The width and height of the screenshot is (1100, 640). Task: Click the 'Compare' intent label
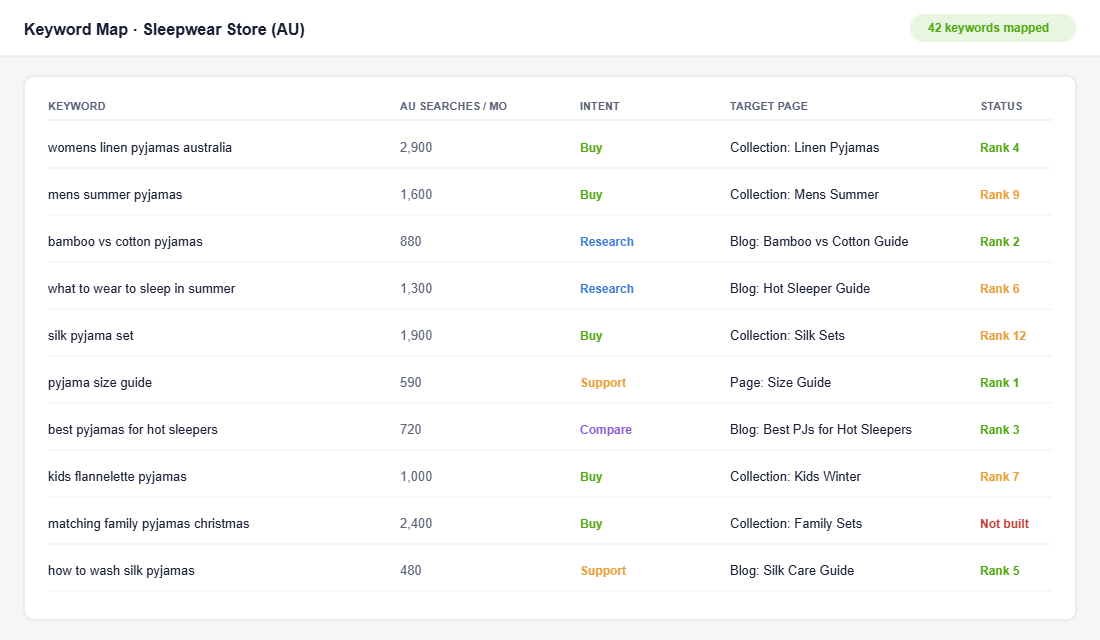(605, 429)
